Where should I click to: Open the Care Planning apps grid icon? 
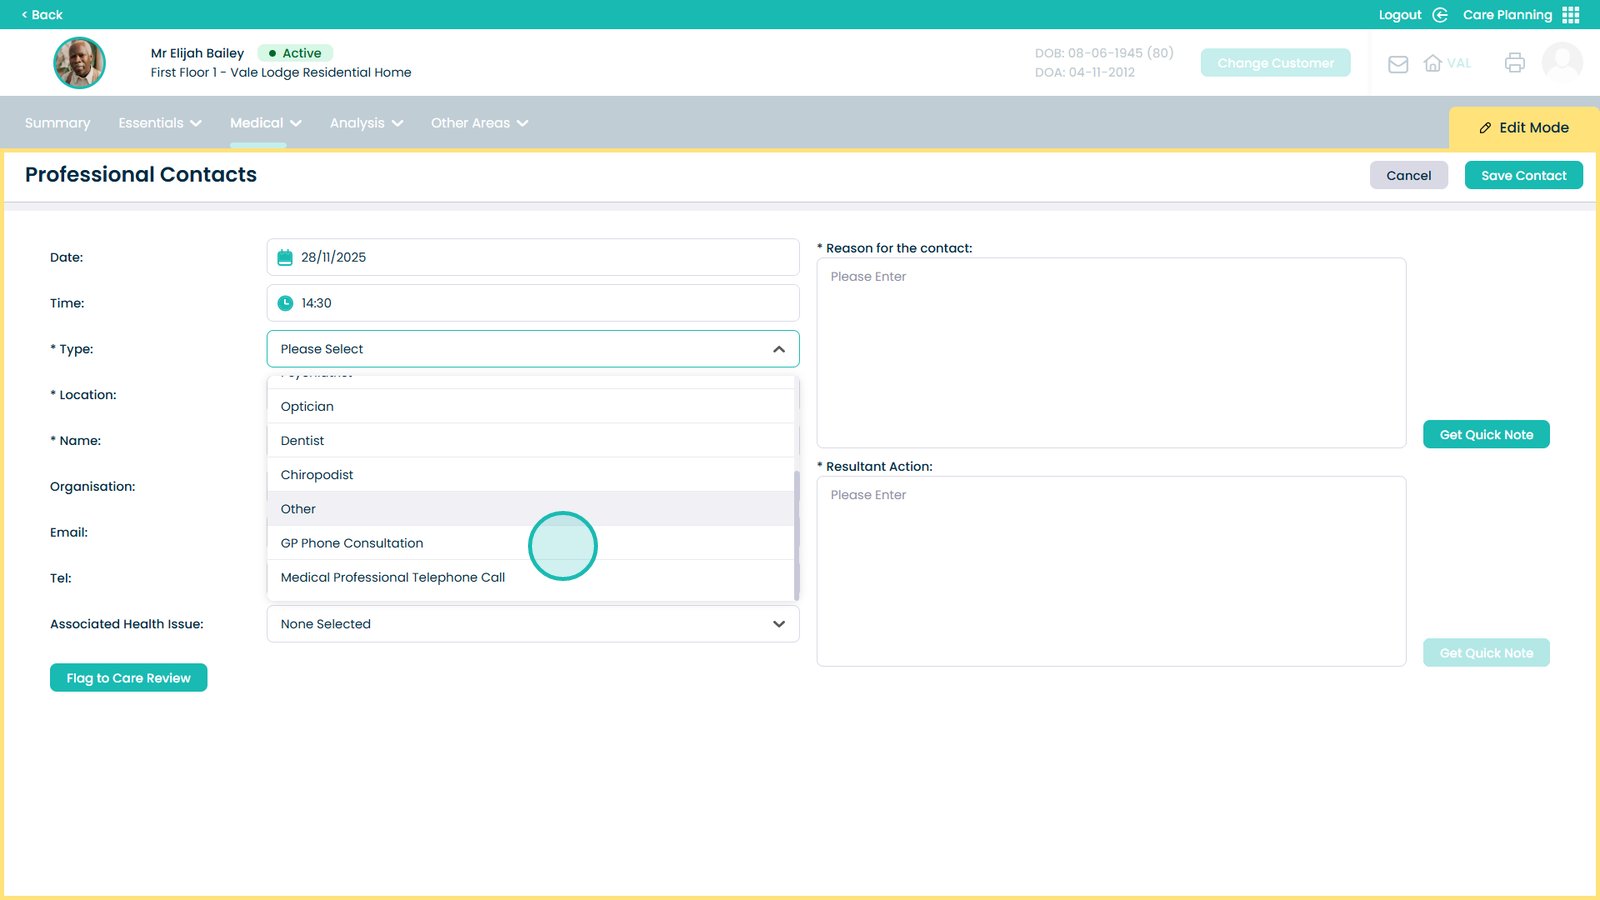(x=1571, y=15)
